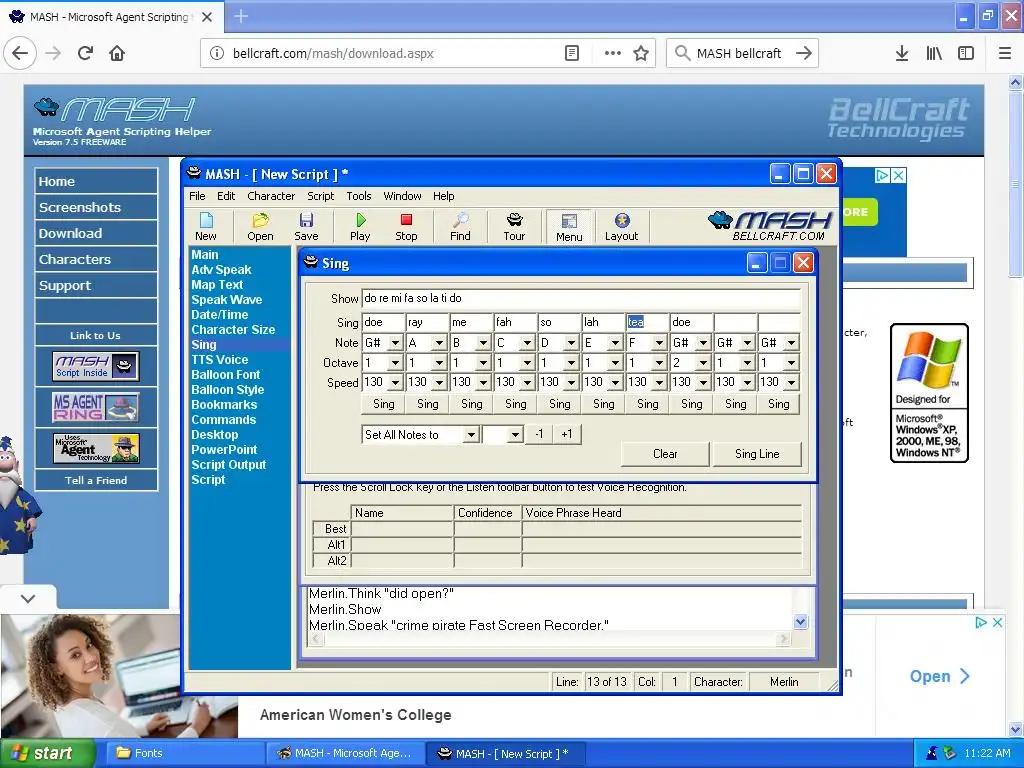Expand the last Speed dropdown in row
The image size is (1024, 768).
tap(791, 382)
